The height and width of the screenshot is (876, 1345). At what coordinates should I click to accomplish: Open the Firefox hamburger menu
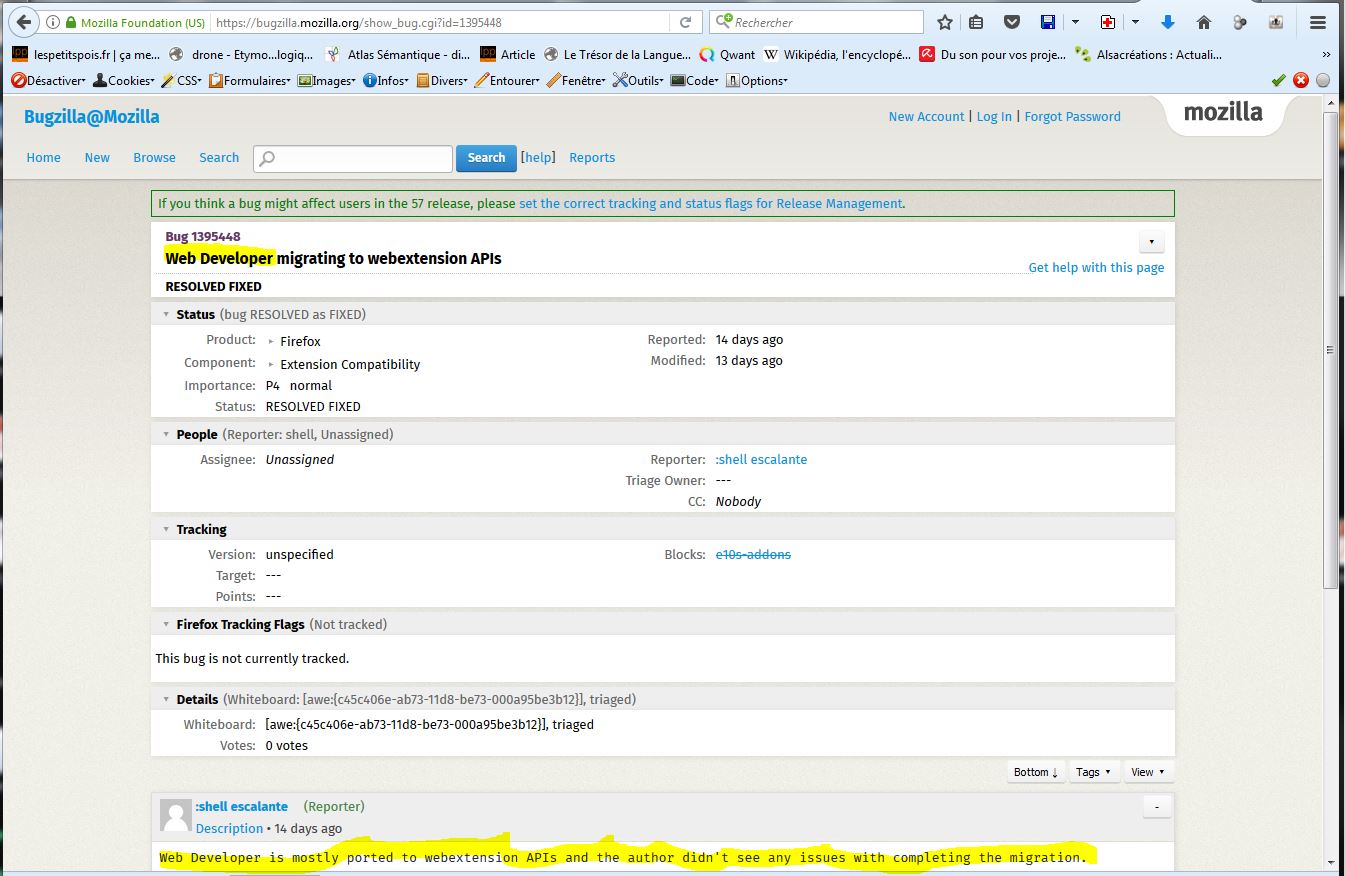(1318, 22)
